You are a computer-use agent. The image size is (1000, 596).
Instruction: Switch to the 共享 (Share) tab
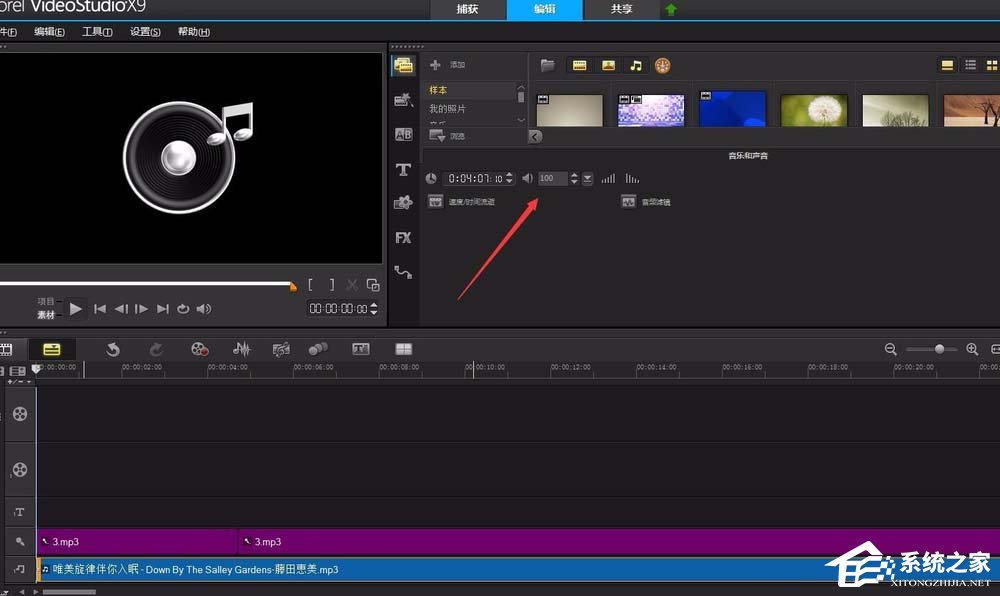tap(621, 9)
